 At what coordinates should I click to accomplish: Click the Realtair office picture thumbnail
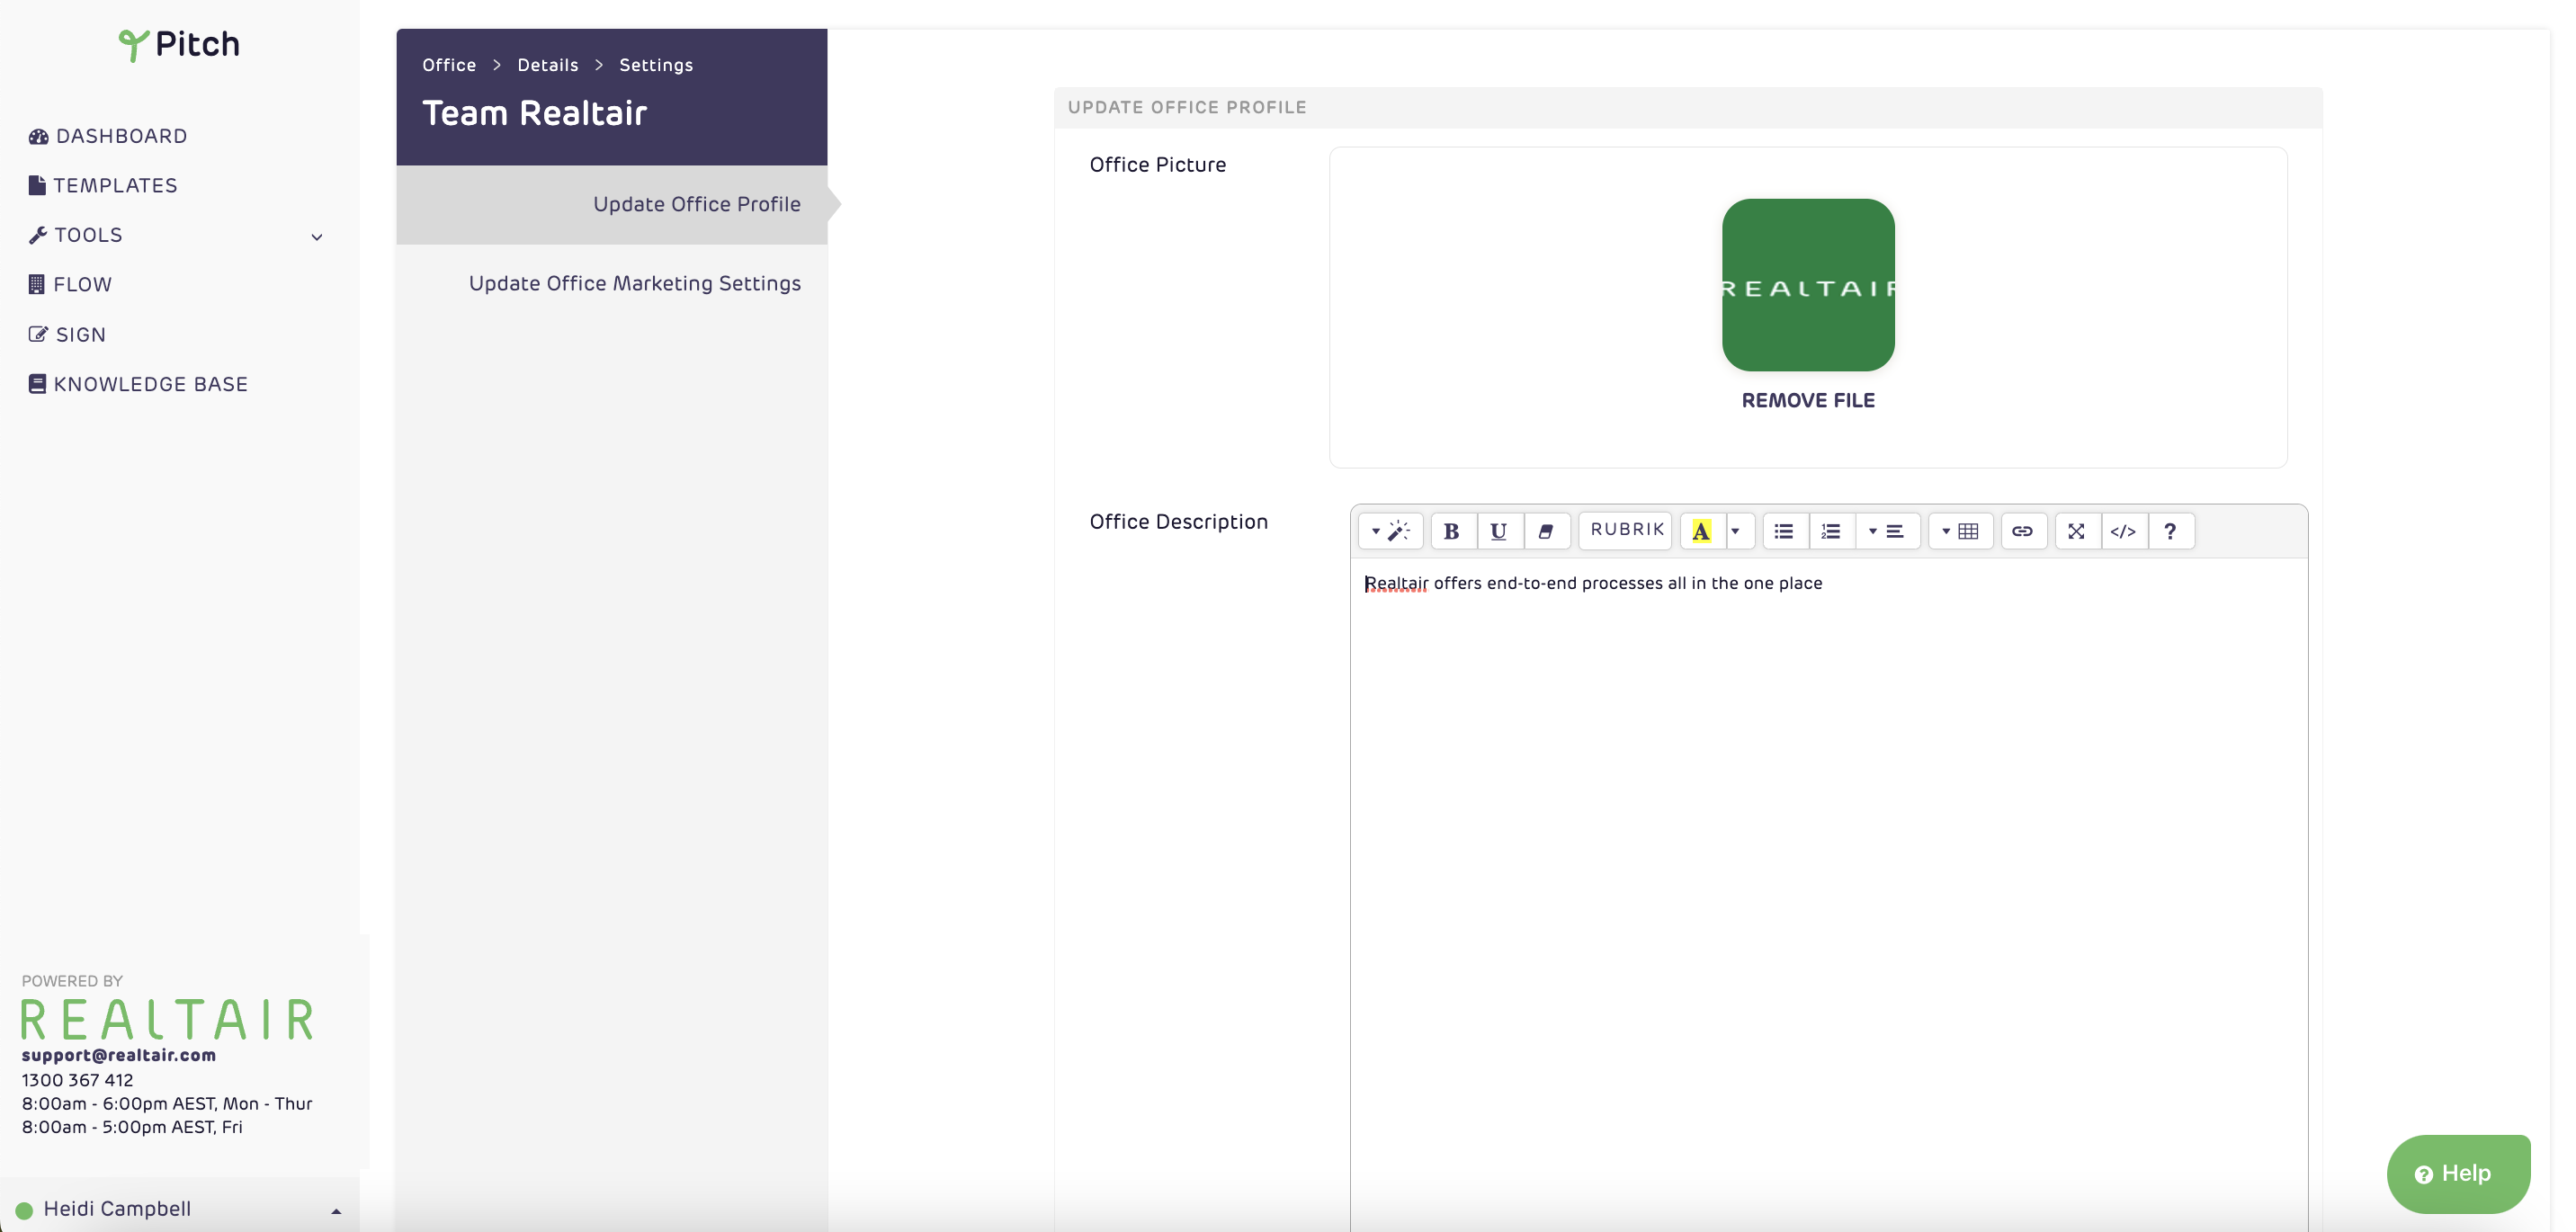point(1808,285)
